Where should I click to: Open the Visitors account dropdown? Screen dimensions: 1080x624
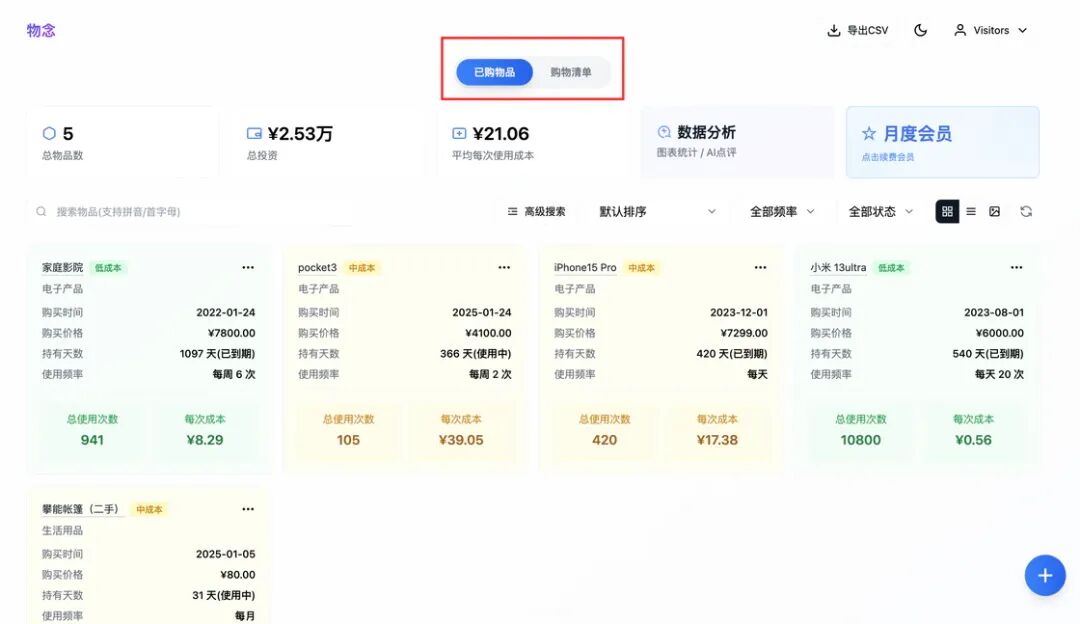click(x=990, y=30)
